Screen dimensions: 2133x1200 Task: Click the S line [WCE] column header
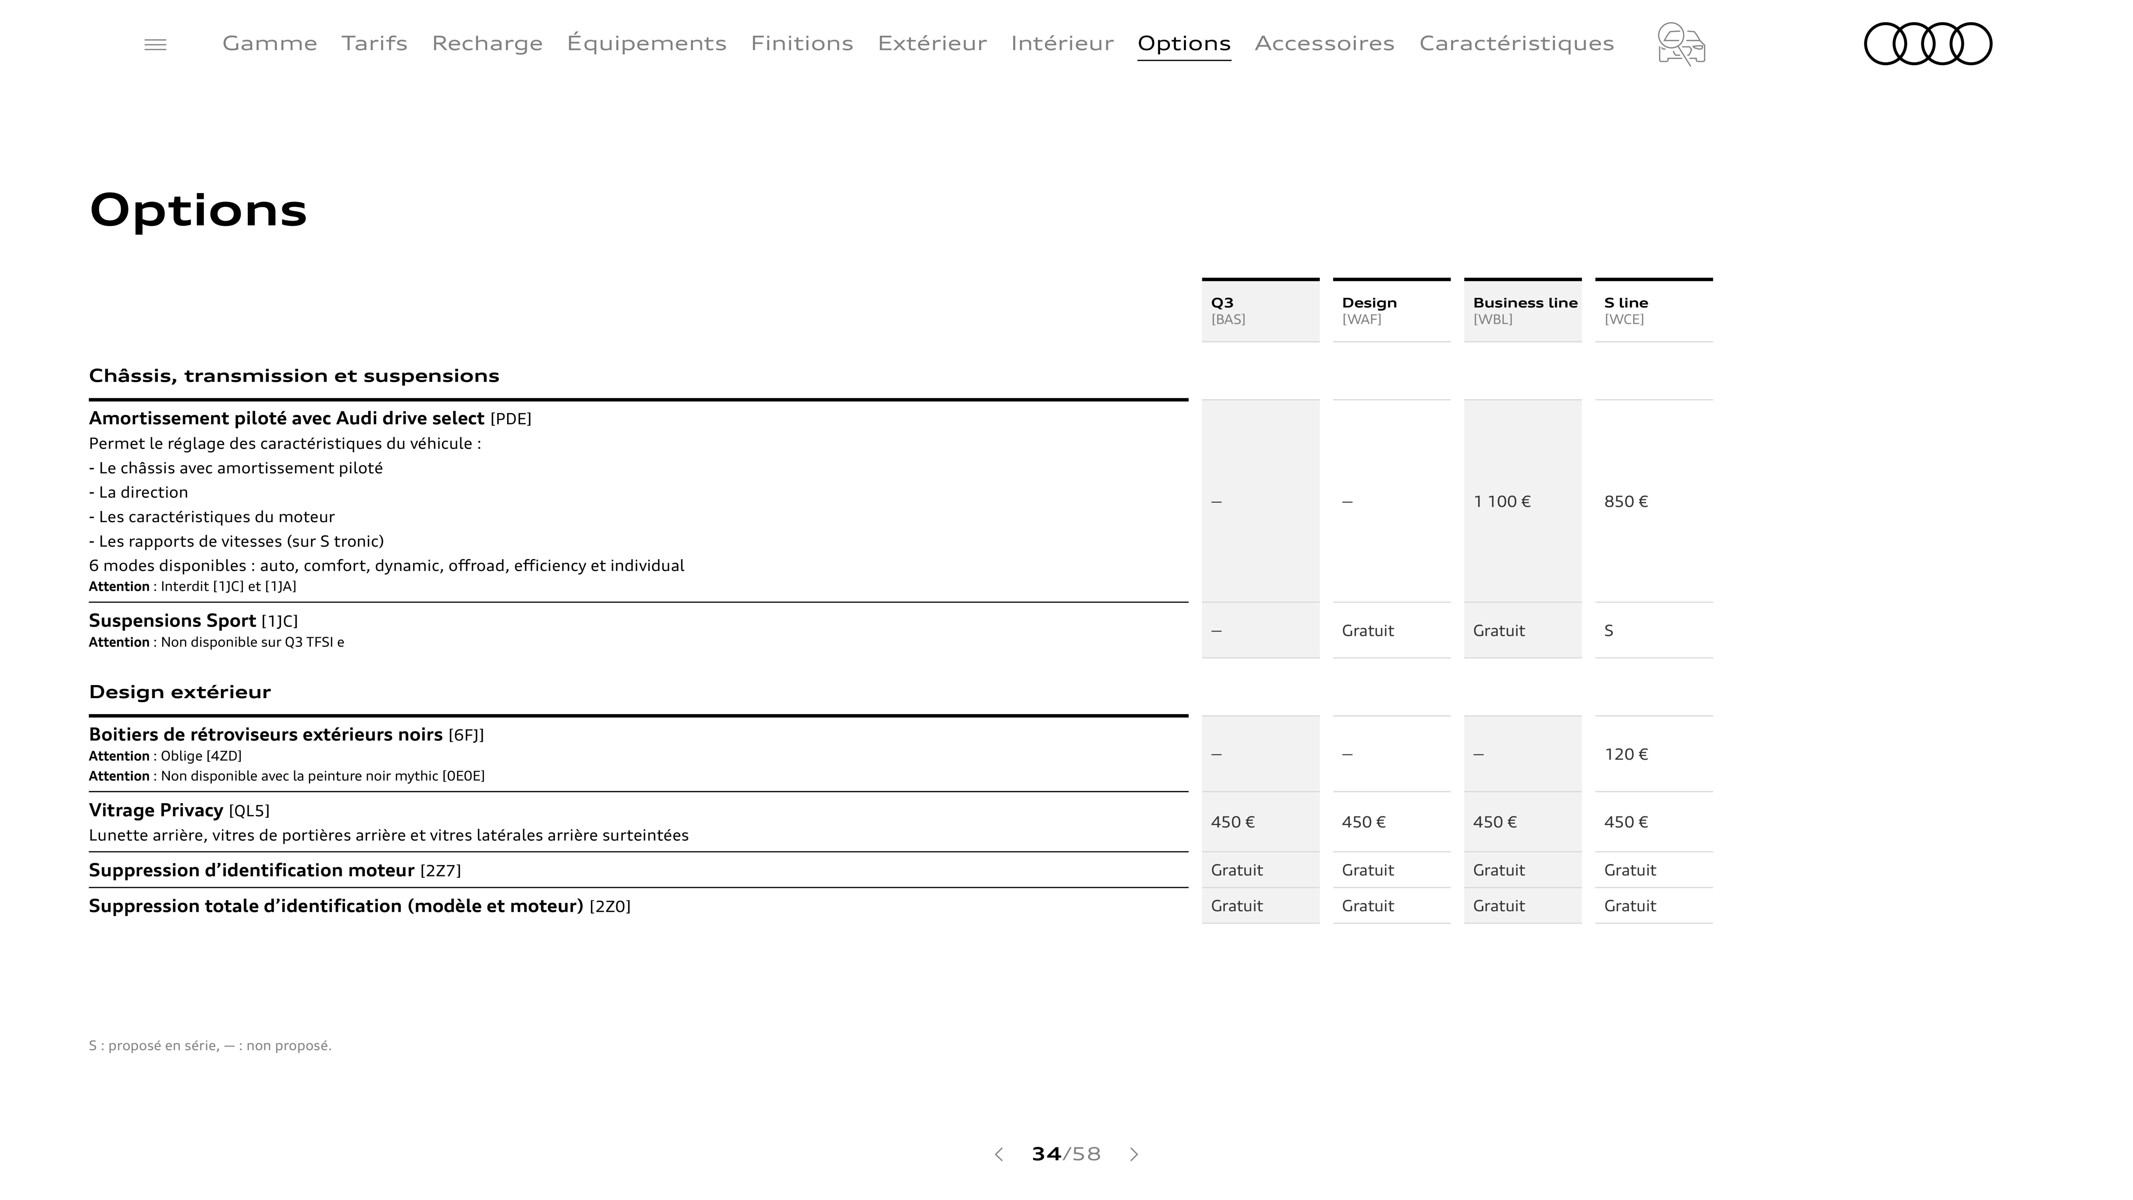pos(1653,310)
